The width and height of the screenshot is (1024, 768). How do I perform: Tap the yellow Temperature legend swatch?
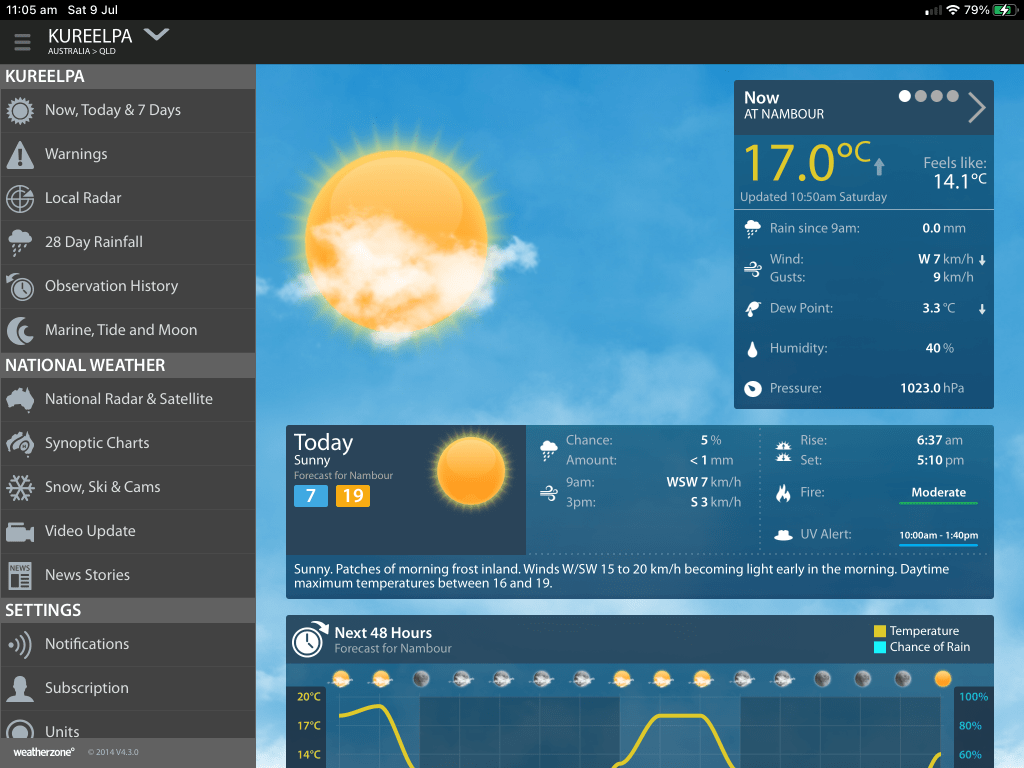(x=880, y=631)
